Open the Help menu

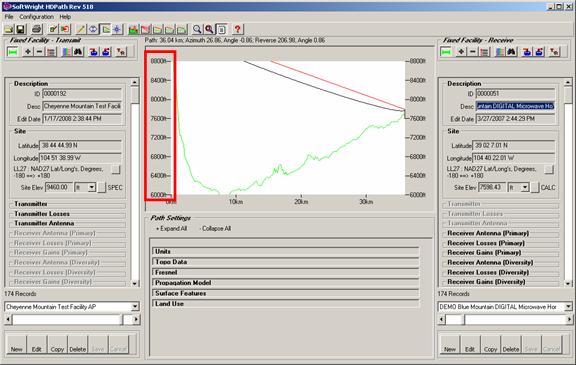65,17
